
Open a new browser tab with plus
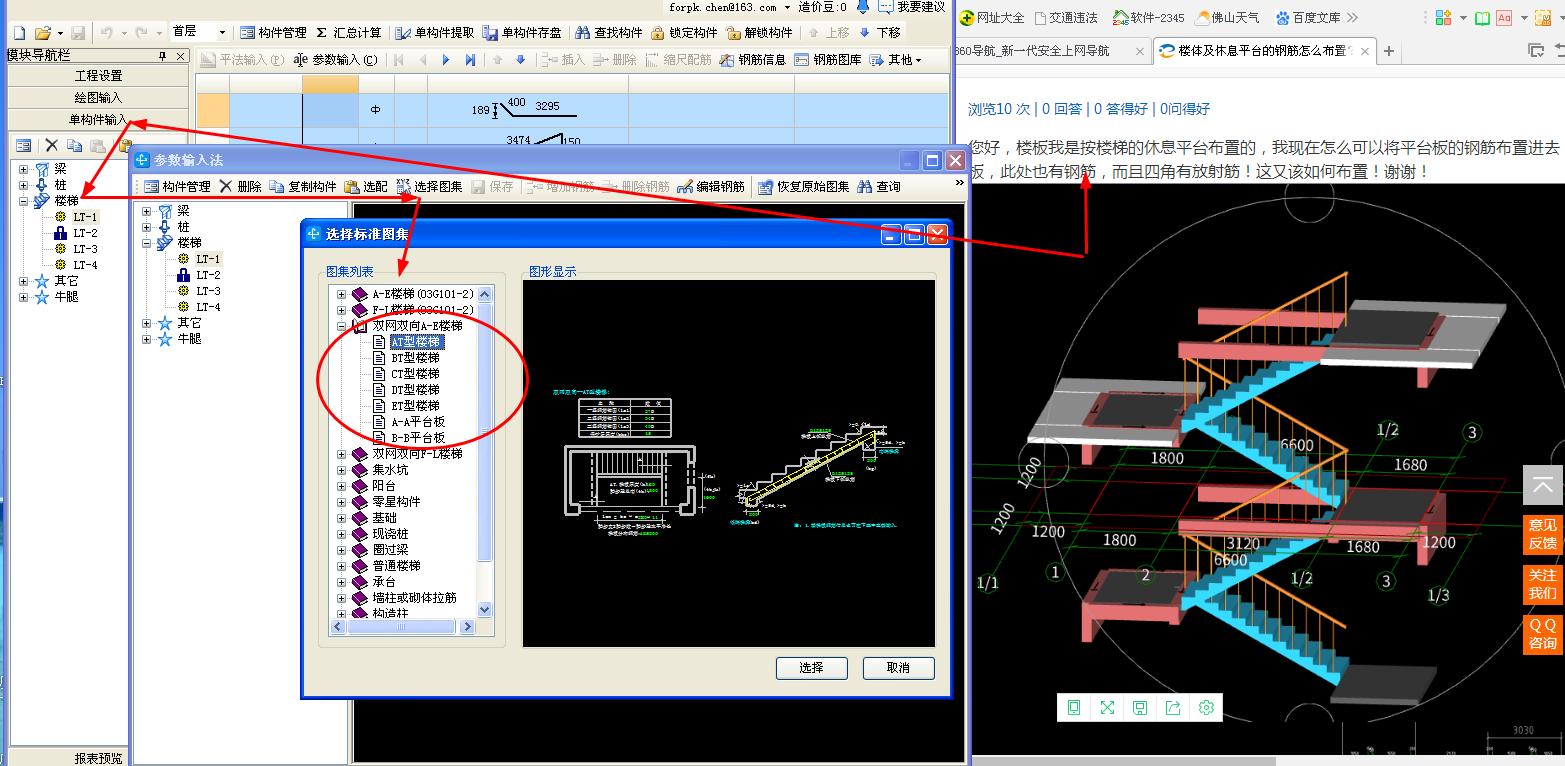1389,51
